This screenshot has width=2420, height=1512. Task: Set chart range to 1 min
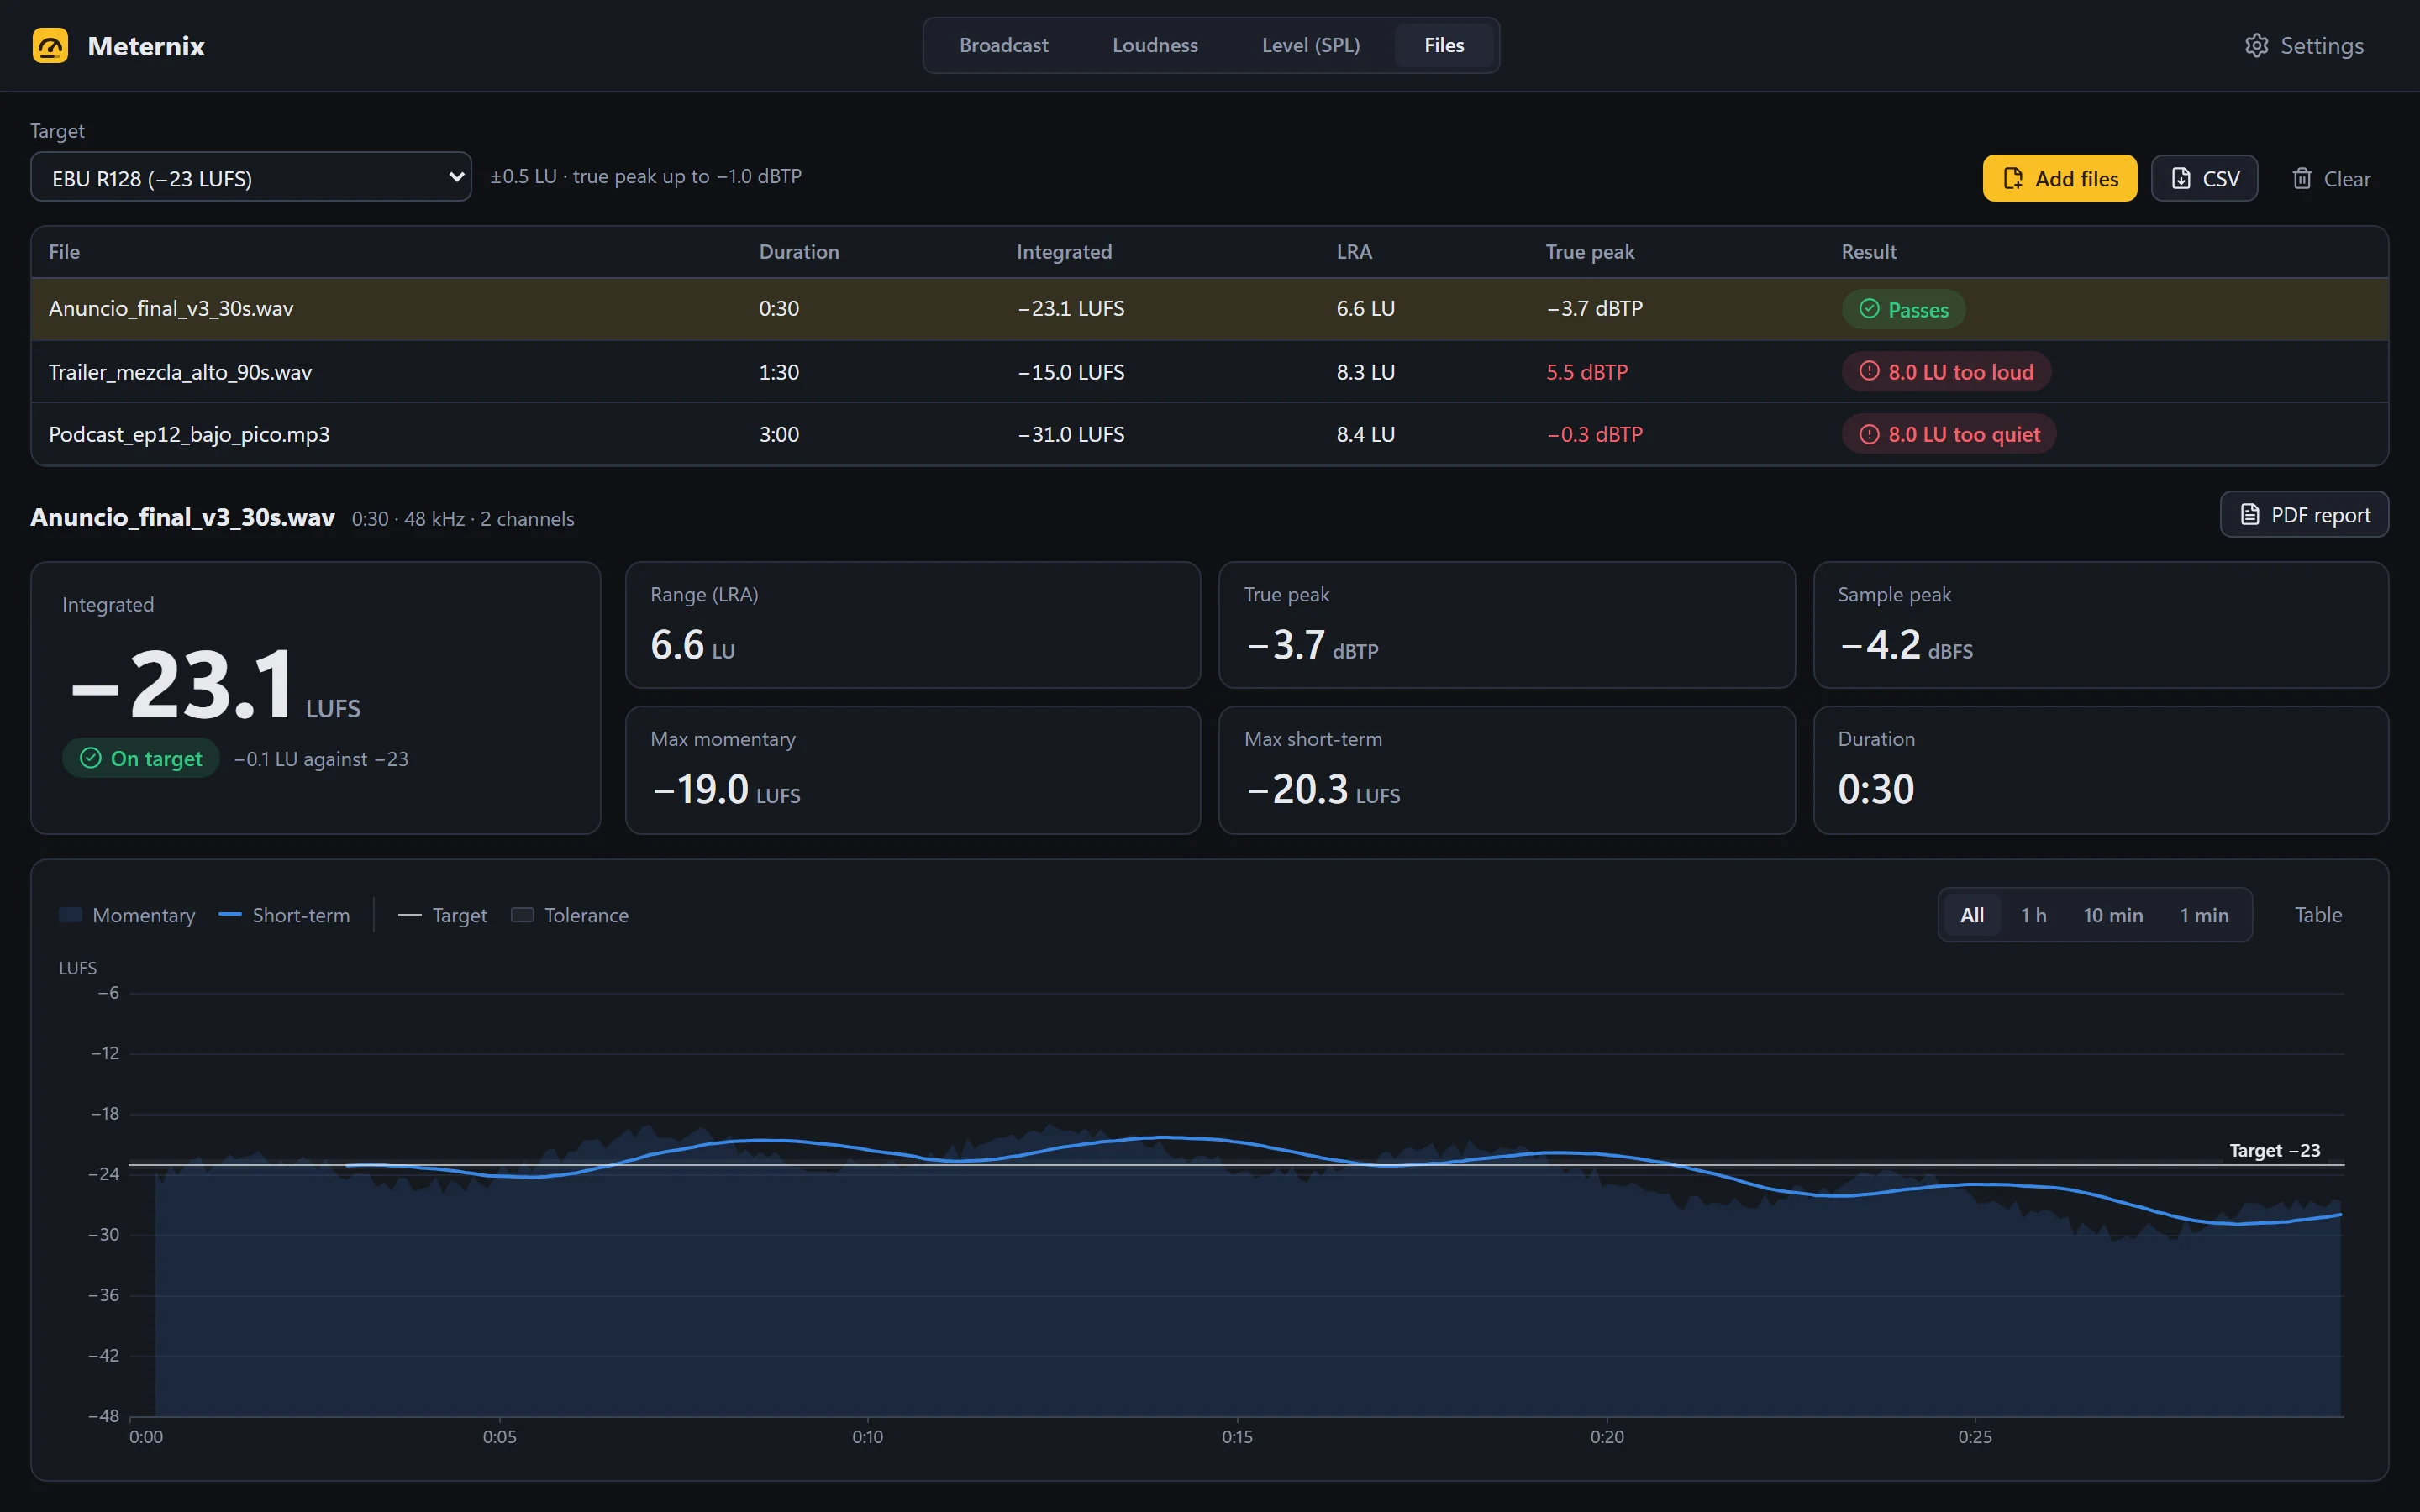pyautogui.click(x=2204, y=915)
